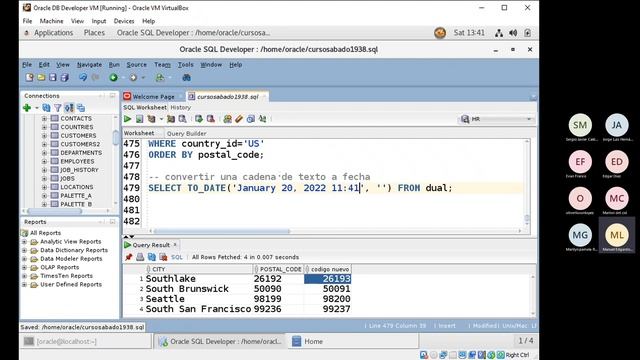Open the Navigate menu

click(89, 64)
